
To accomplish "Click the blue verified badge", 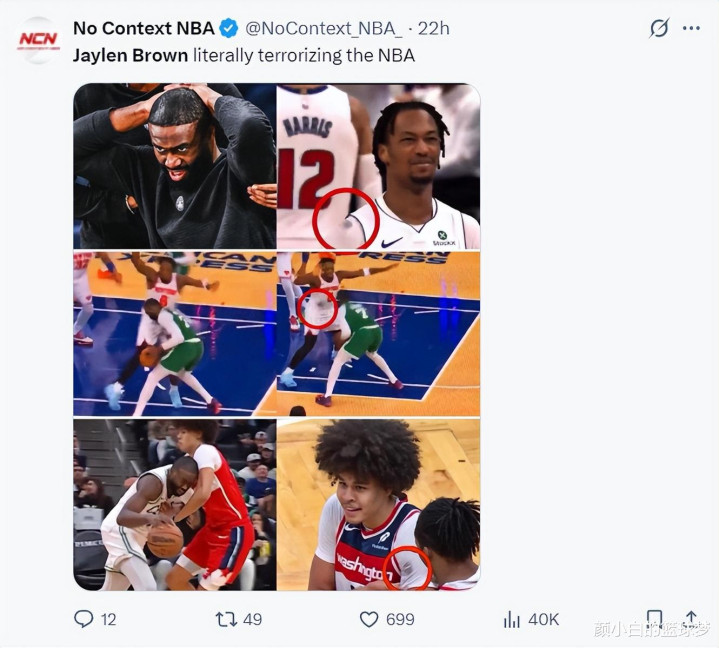I will 229,28.
